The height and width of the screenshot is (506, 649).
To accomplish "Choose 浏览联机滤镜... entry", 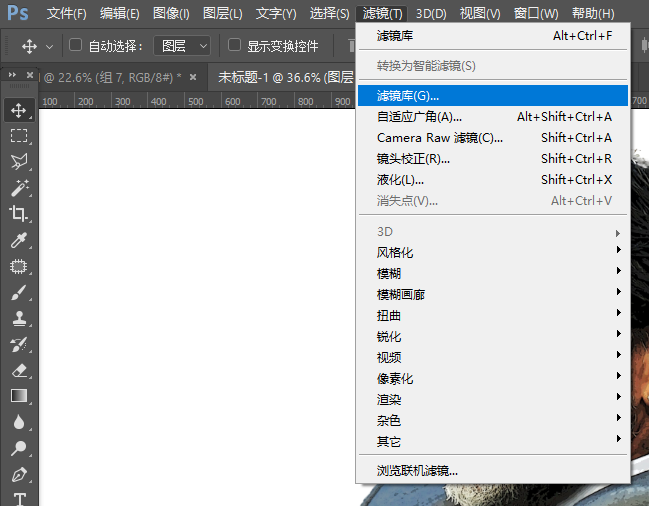I will click(x=493, y=470).
